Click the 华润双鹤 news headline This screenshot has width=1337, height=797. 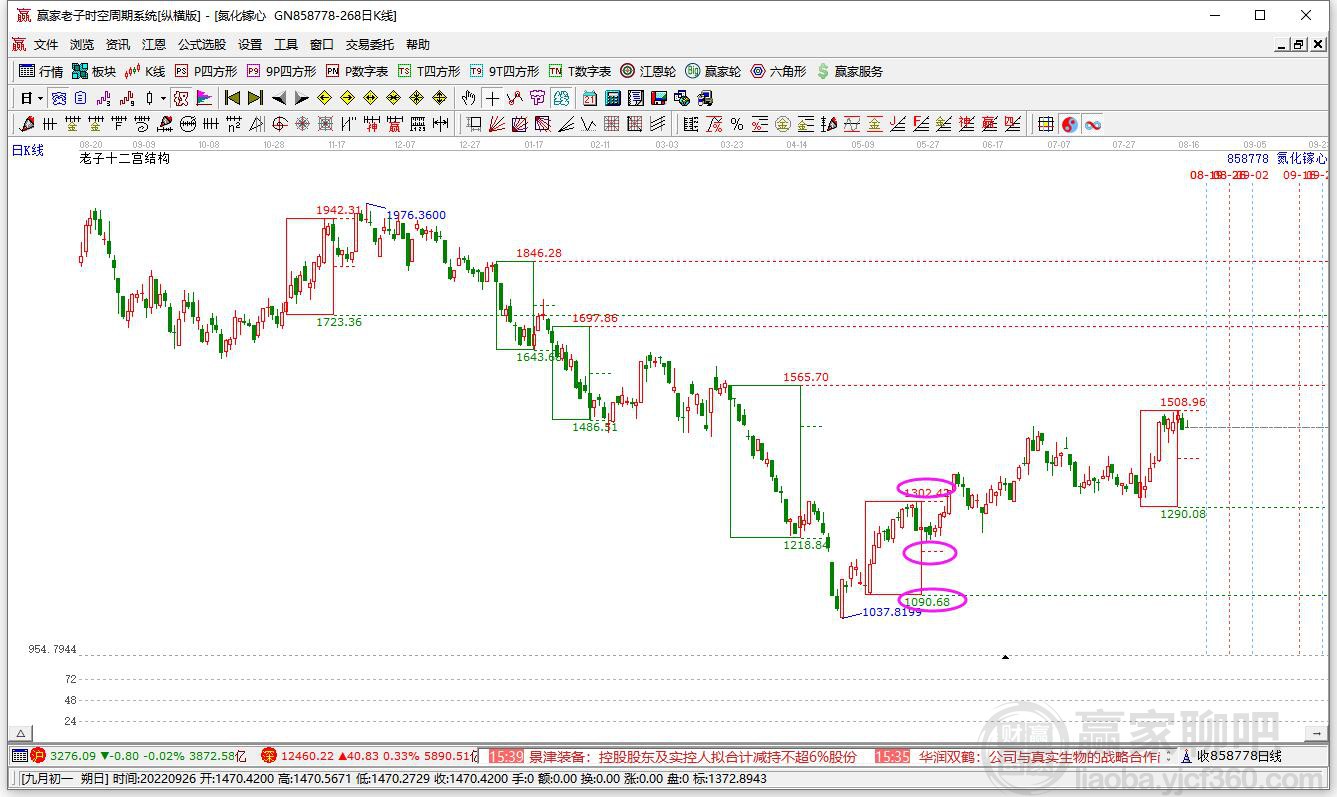(1039, 757)
